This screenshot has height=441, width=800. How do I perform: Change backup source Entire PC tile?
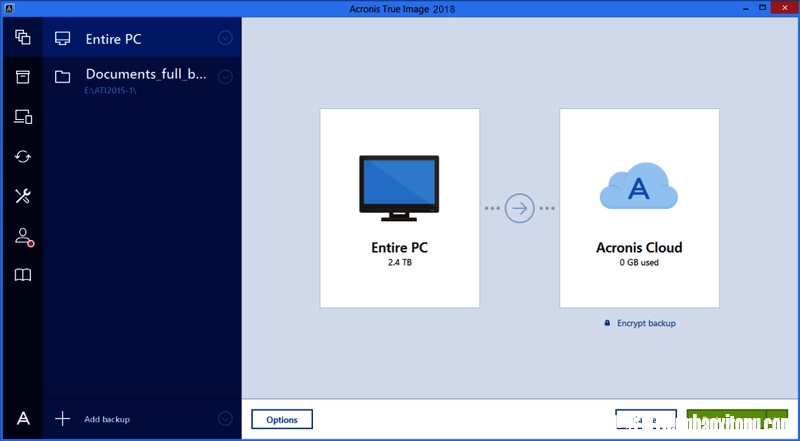(x=399, y=208)
